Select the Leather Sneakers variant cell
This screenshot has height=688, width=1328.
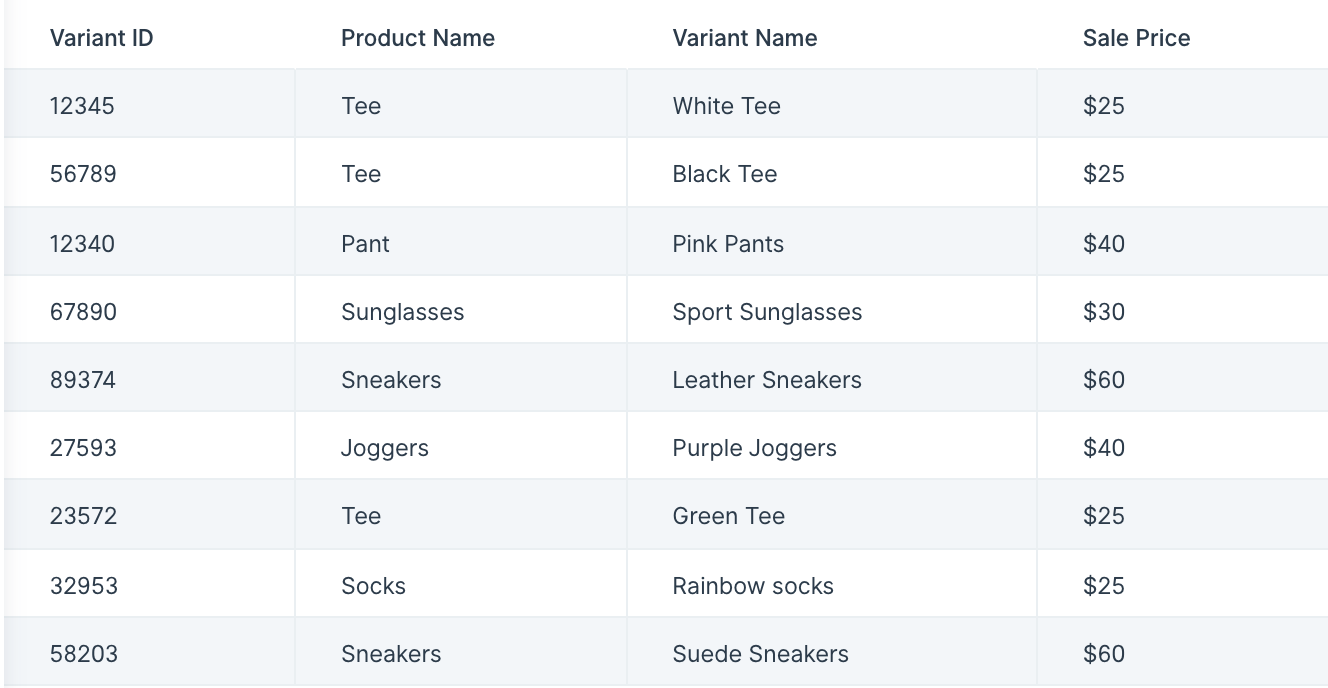pos(767,380)
